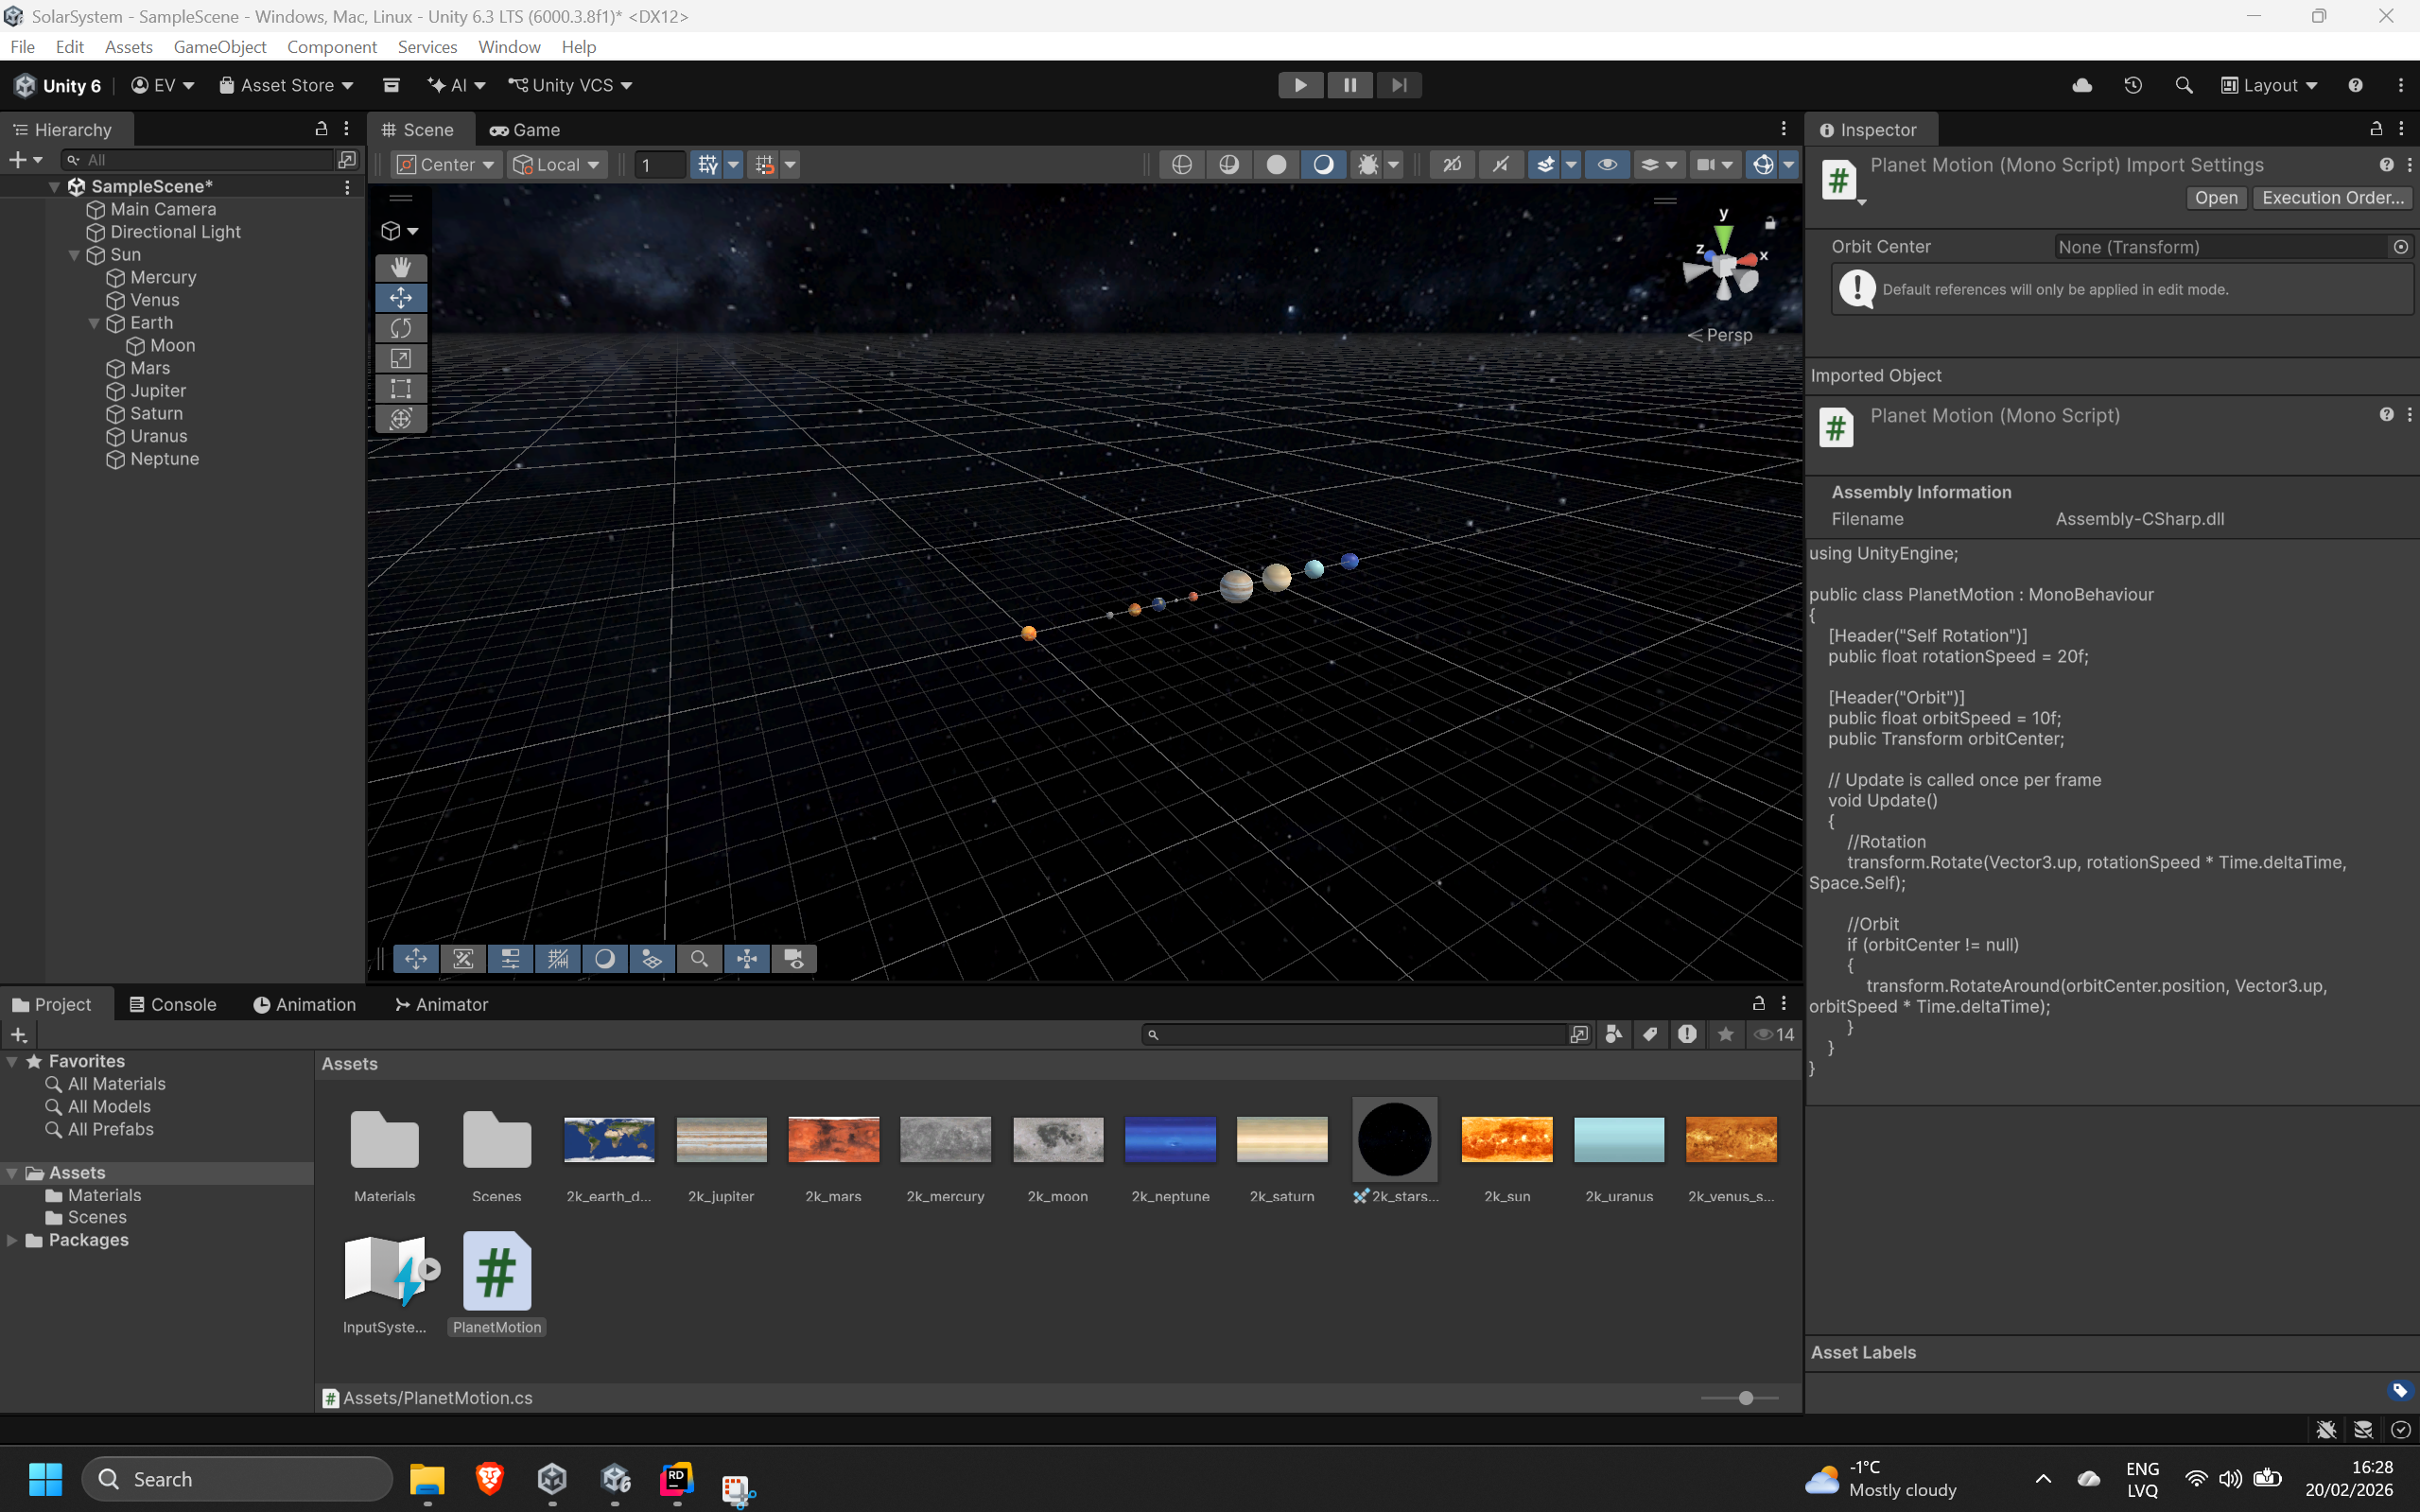2420x1512 pixels.
Task: Adjust the asset icon size slider
Action: (x=1745, y=1398)
